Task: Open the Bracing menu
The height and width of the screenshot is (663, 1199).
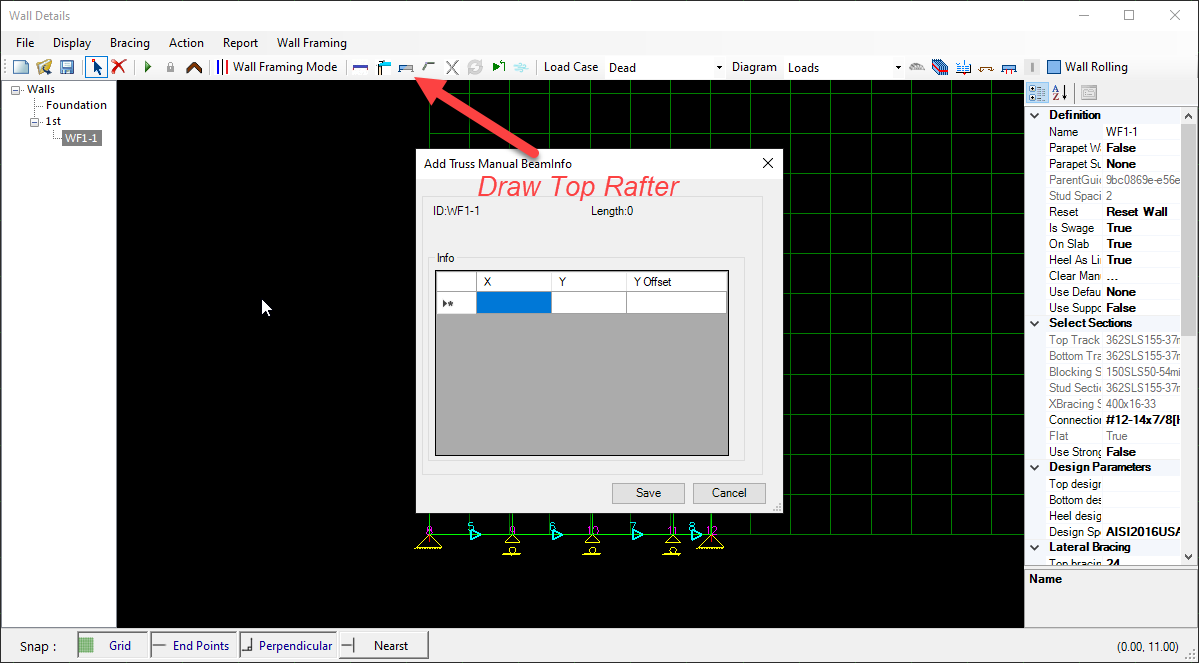Action: pyautogui.click(x=130, y=43)
